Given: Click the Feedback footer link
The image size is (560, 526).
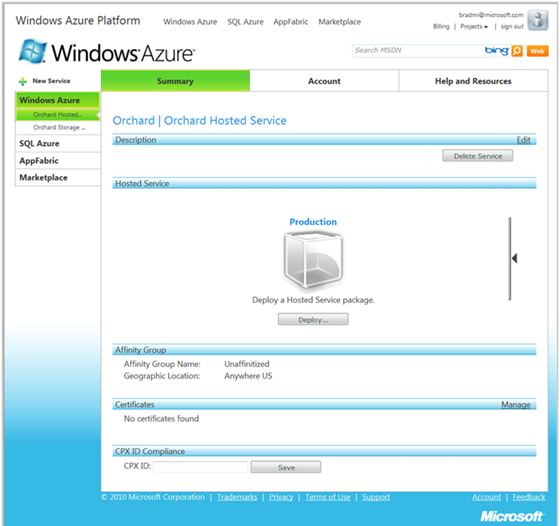Looking at the screenshot, I should [x=529, y=497].
